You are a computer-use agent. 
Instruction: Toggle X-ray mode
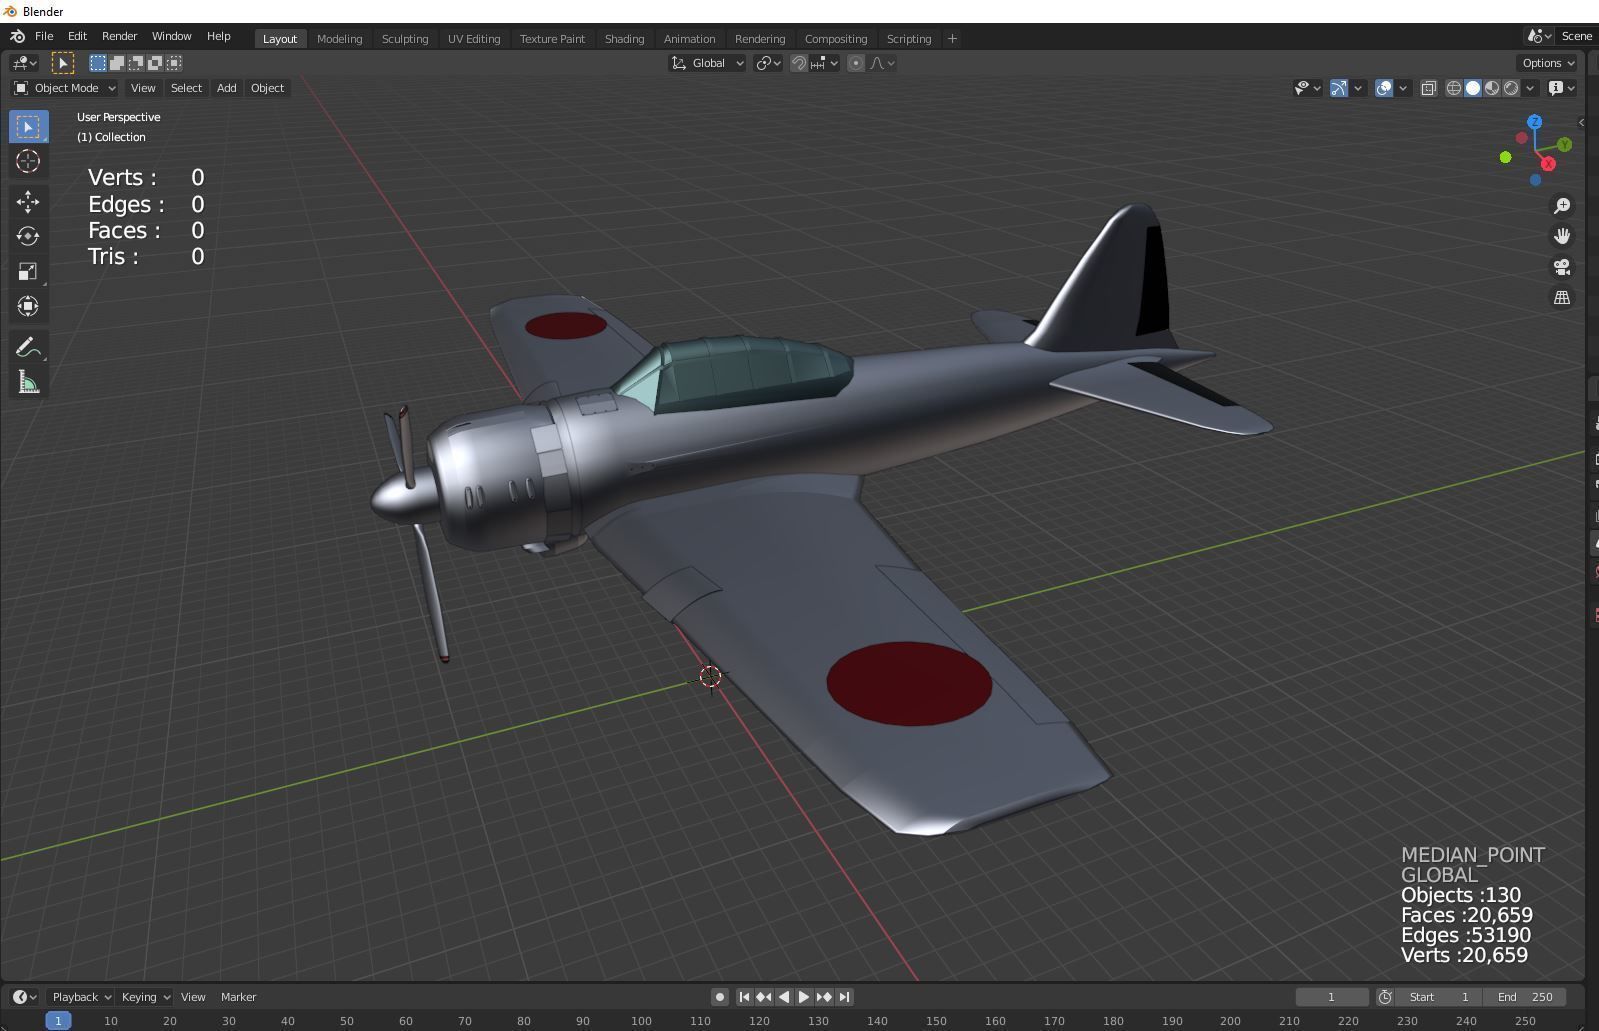(x=1429, y=88)
